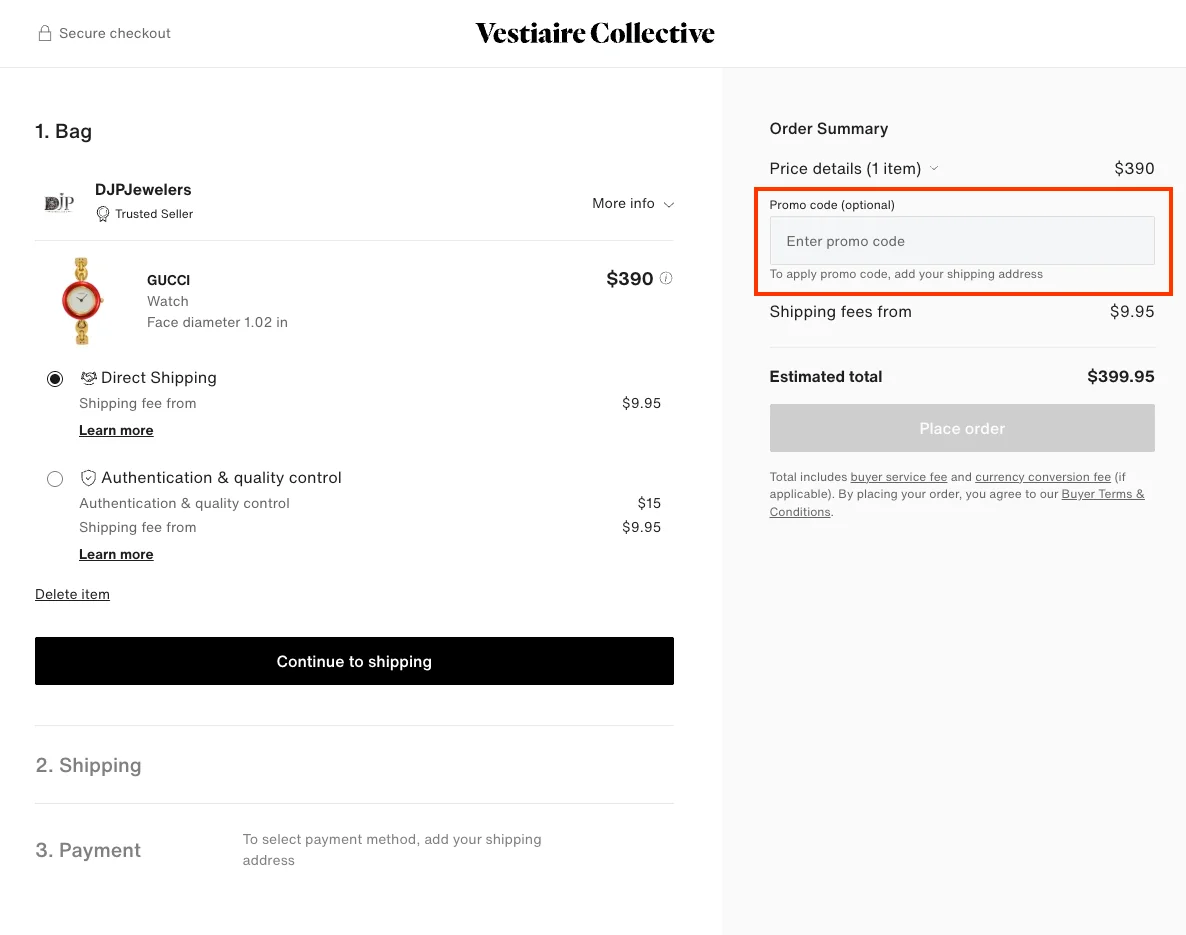Screen dimensions: 1186x935
Task: Click the DJPJewelers seller avatar
Action: pyautogui.click(x=58, y=202)
